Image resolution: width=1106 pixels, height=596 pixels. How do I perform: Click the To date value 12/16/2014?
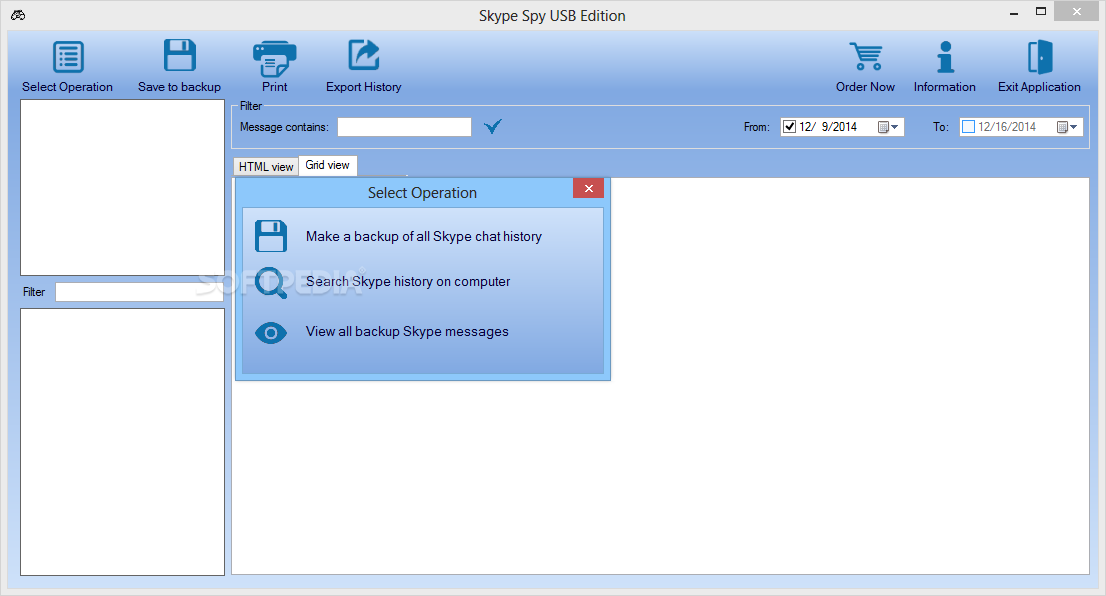1007,127
